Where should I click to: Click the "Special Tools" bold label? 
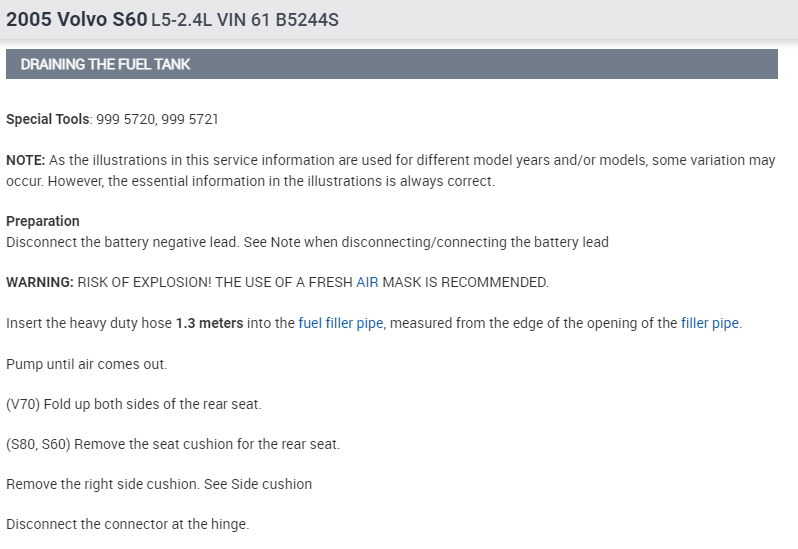click(48, 120)
